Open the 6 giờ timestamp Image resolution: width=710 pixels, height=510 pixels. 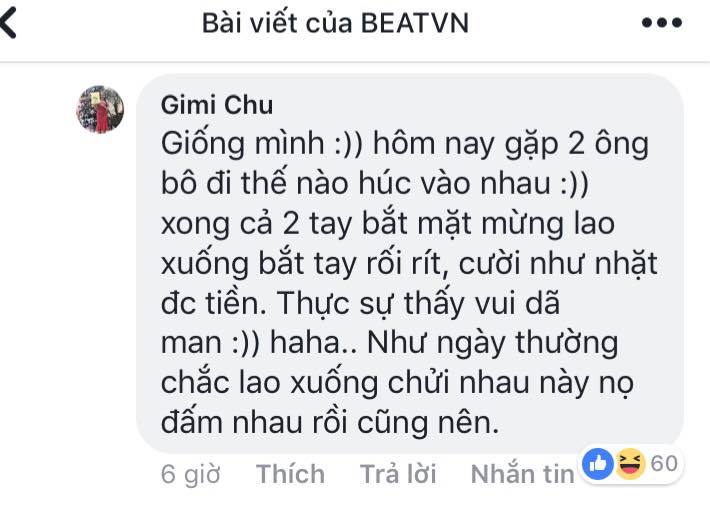[190, 475]
